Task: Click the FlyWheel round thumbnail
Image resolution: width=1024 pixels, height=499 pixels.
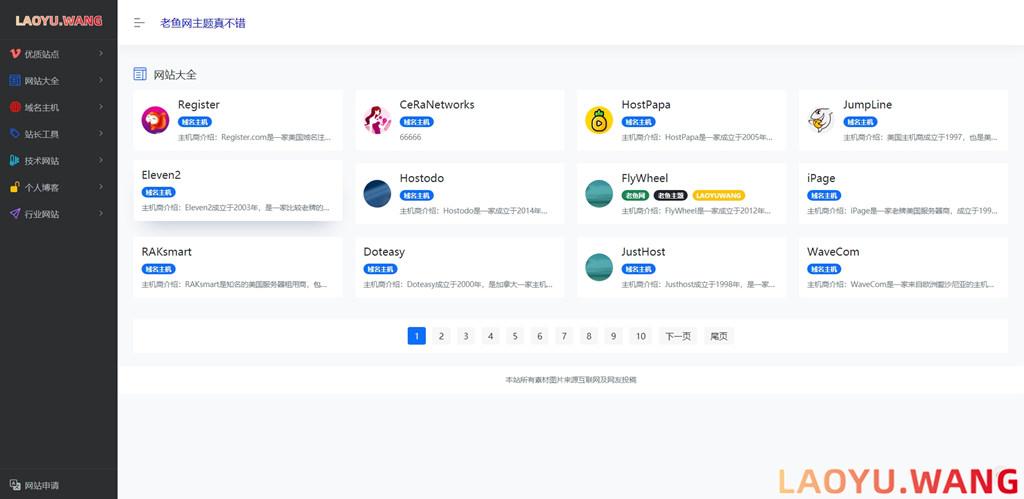Action: [599, 194]
